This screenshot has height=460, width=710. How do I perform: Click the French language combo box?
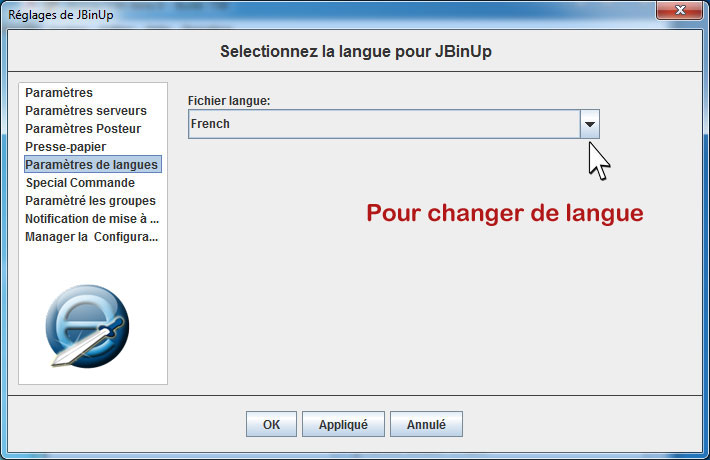[393, 124]
